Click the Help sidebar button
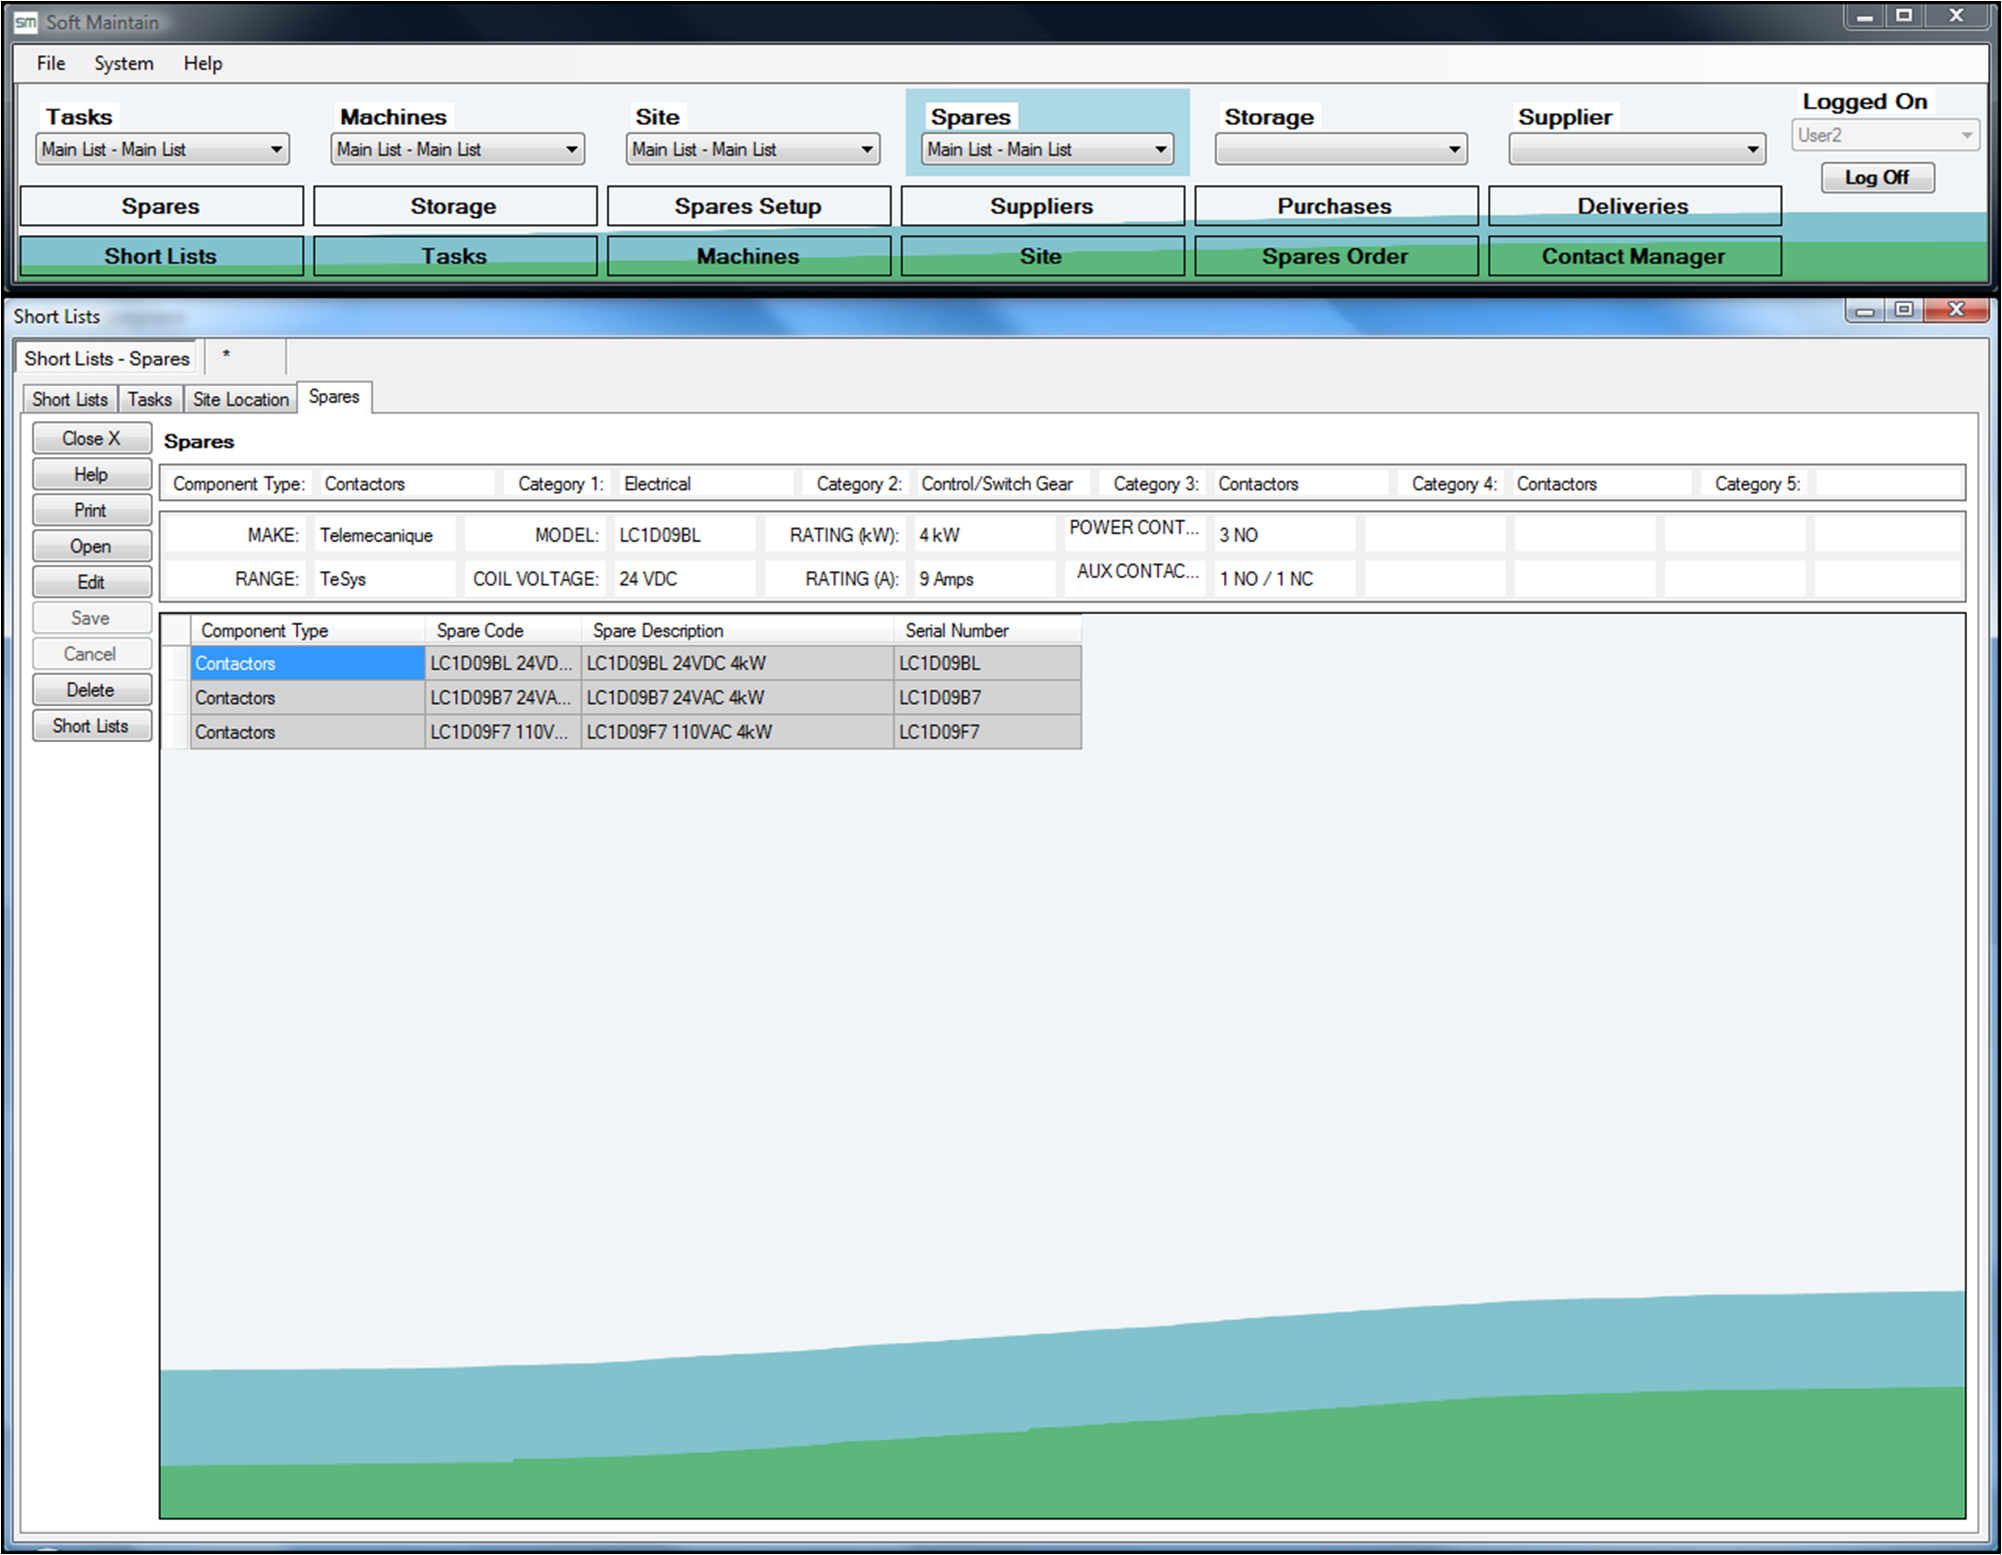Screen dimensions: 2002x1555 tap(91, 474)
